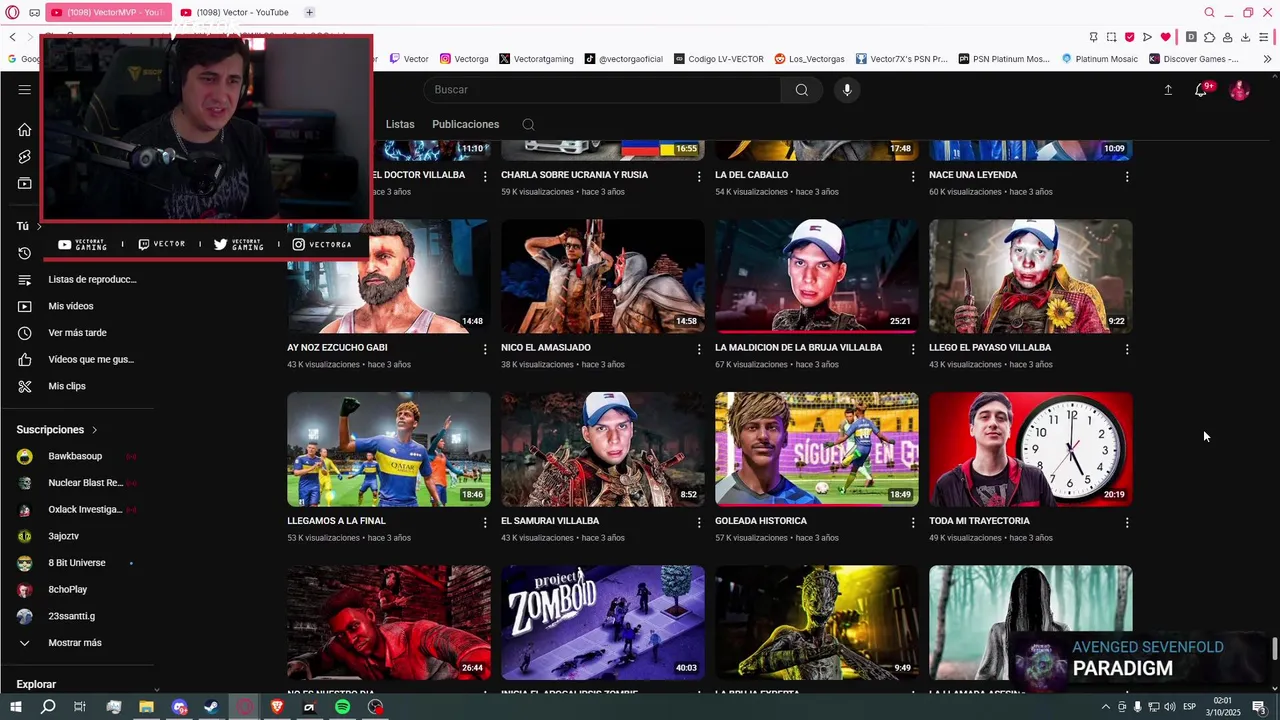Image resolution: width=1280 pixels, height=720 pixels.
Task: Open the Shorts sidebar icon
Action: tap(24, 157)
